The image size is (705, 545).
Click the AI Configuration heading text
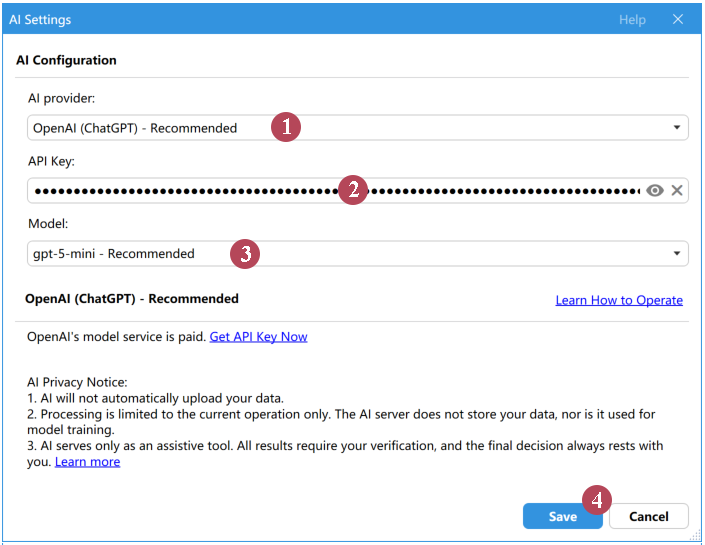pyautogui.click(x=66, y=60)
